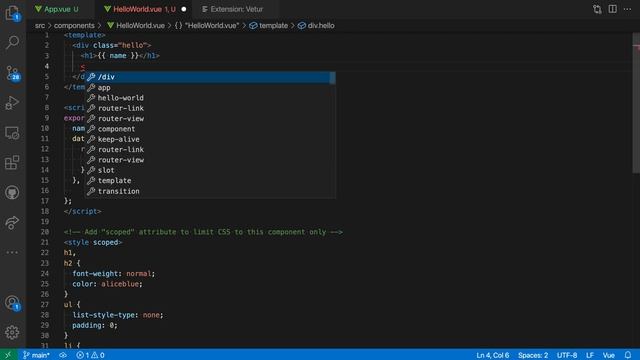640x360 pixels.
Task: Change file encoding UTF-8
Action: tap(567, 355)
